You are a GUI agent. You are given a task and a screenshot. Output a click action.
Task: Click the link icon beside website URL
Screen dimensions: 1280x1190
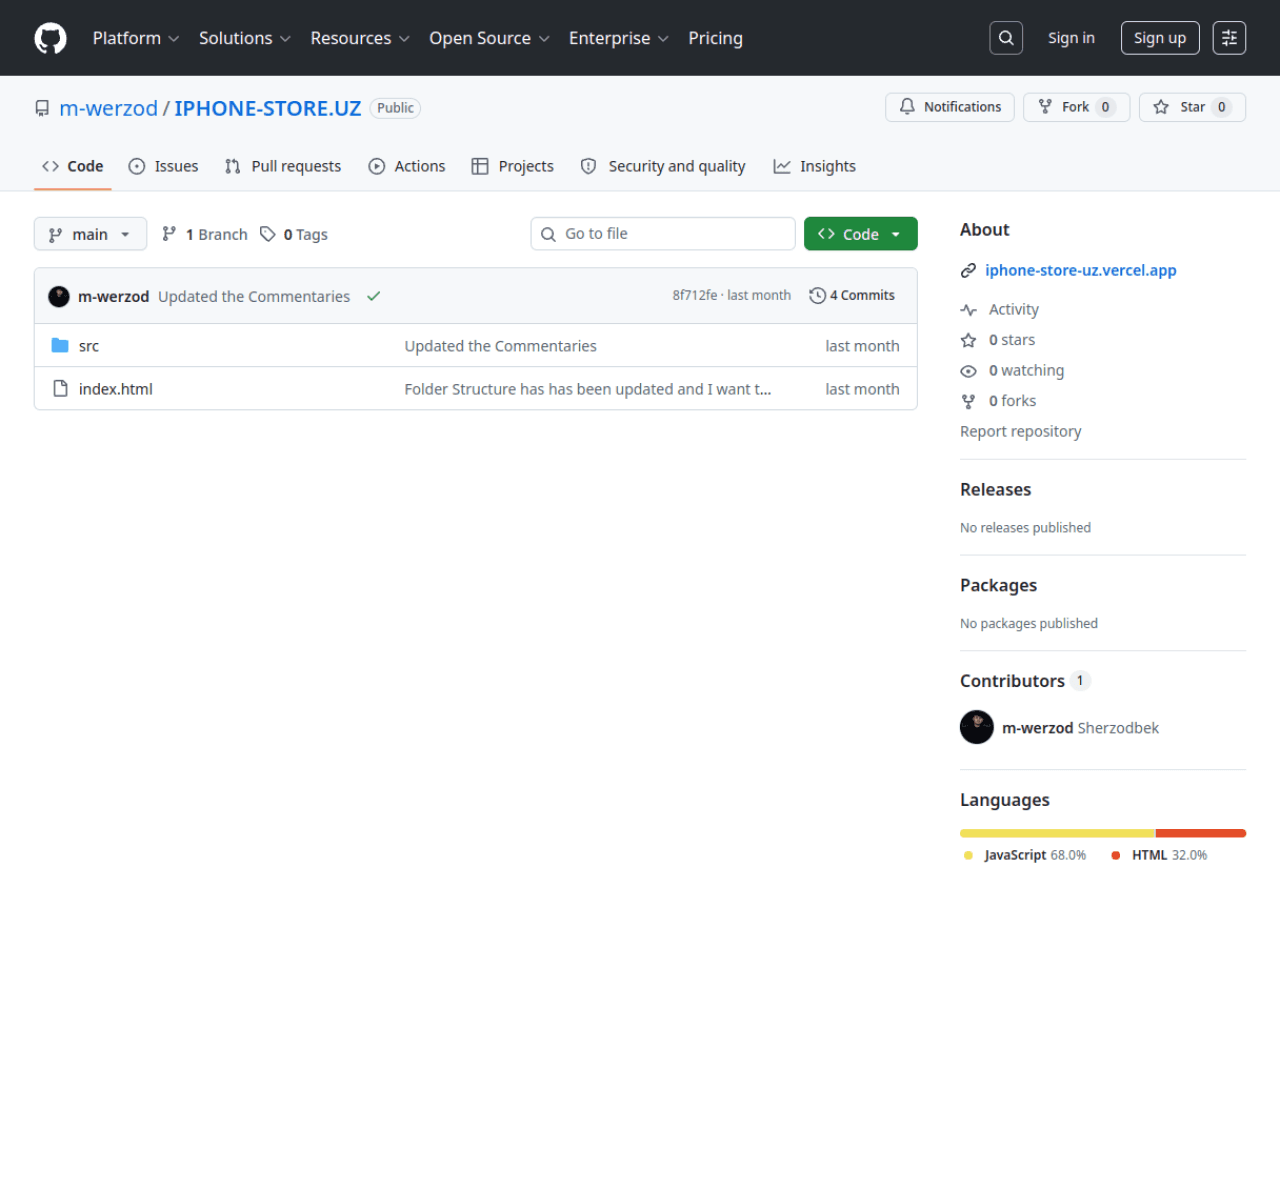(968, 271)
